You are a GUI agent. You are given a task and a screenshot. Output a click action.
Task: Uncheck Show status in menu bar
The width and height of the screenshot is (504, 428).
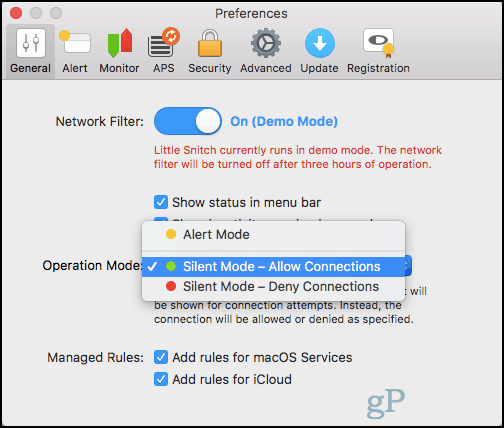coord(161,202)
